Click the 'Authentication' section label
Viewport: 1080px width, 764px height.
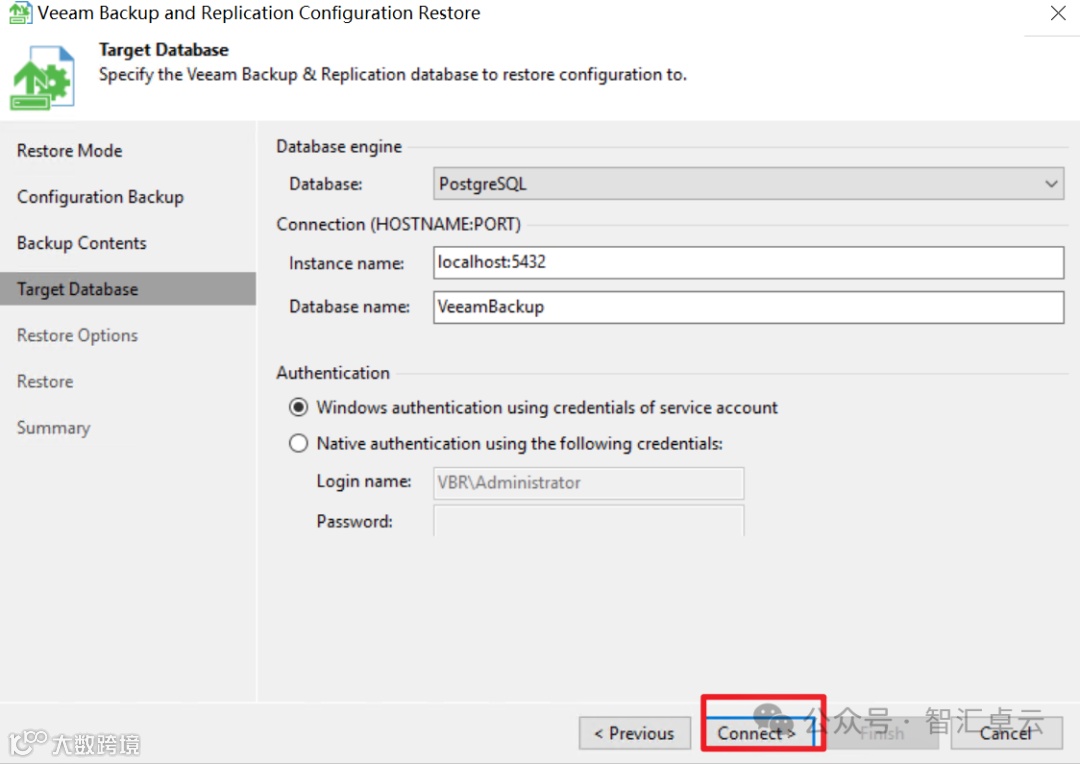click(x=333, y=373)
